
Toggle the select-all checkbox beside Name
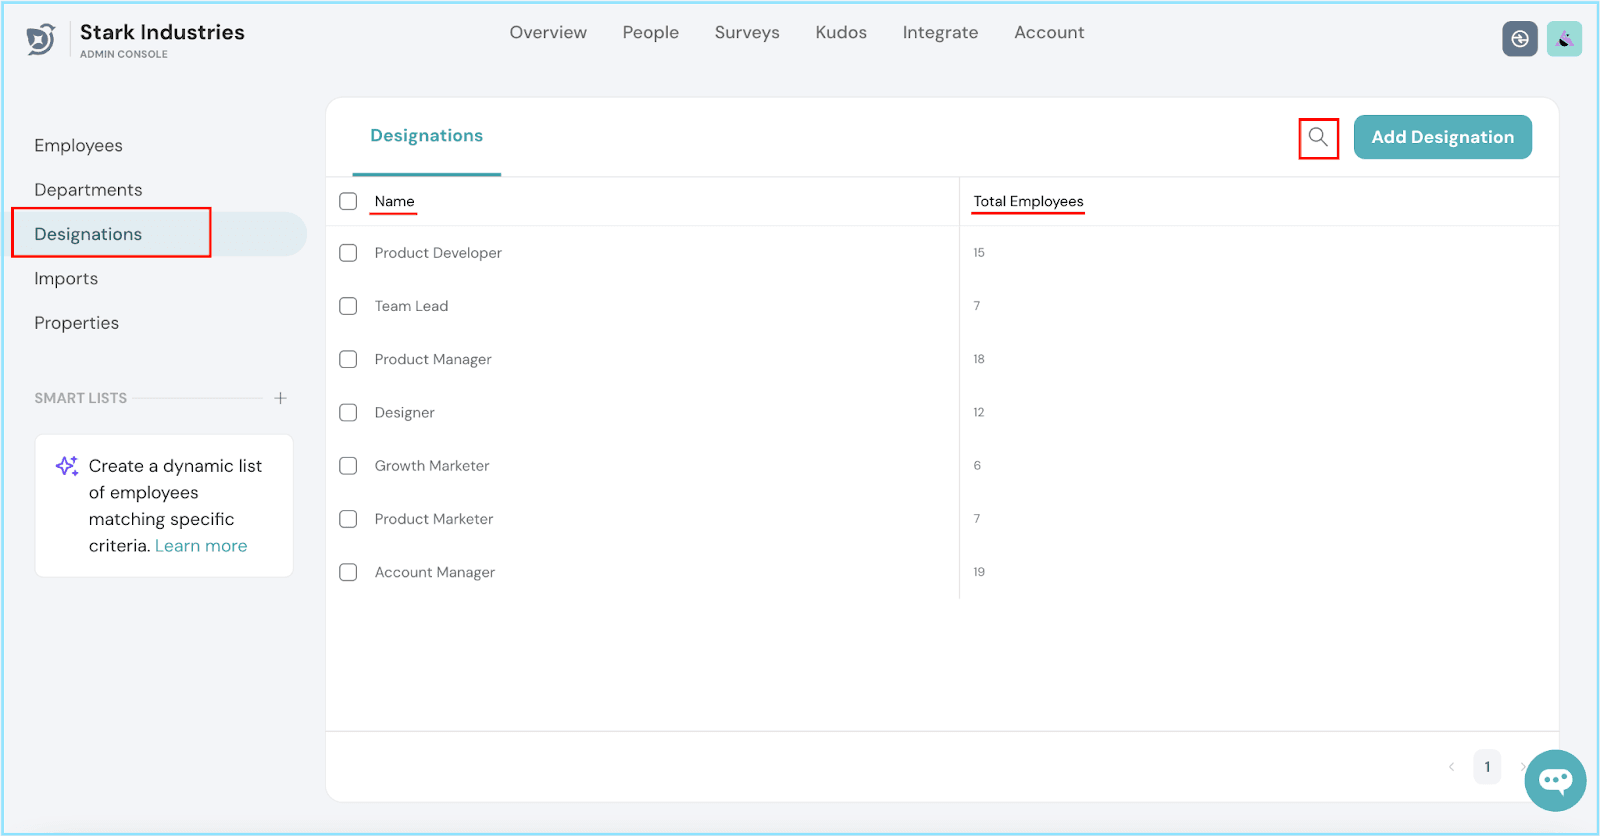click(x=348, y=201)
